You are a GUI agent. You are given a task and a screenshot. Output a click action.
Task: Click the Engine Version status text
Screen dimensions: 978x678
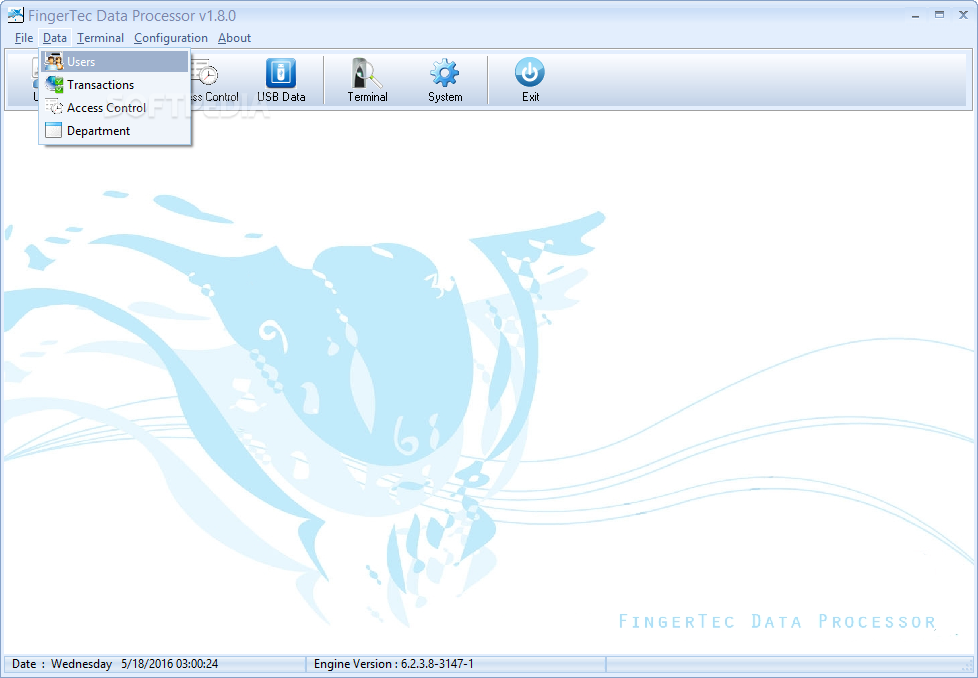click(394, 664)
